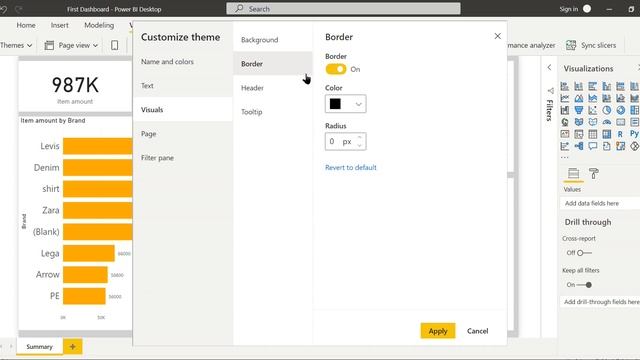This screenshot has width=640, height=360.
Task: Select the Python visual
Action: pos(634,134)
